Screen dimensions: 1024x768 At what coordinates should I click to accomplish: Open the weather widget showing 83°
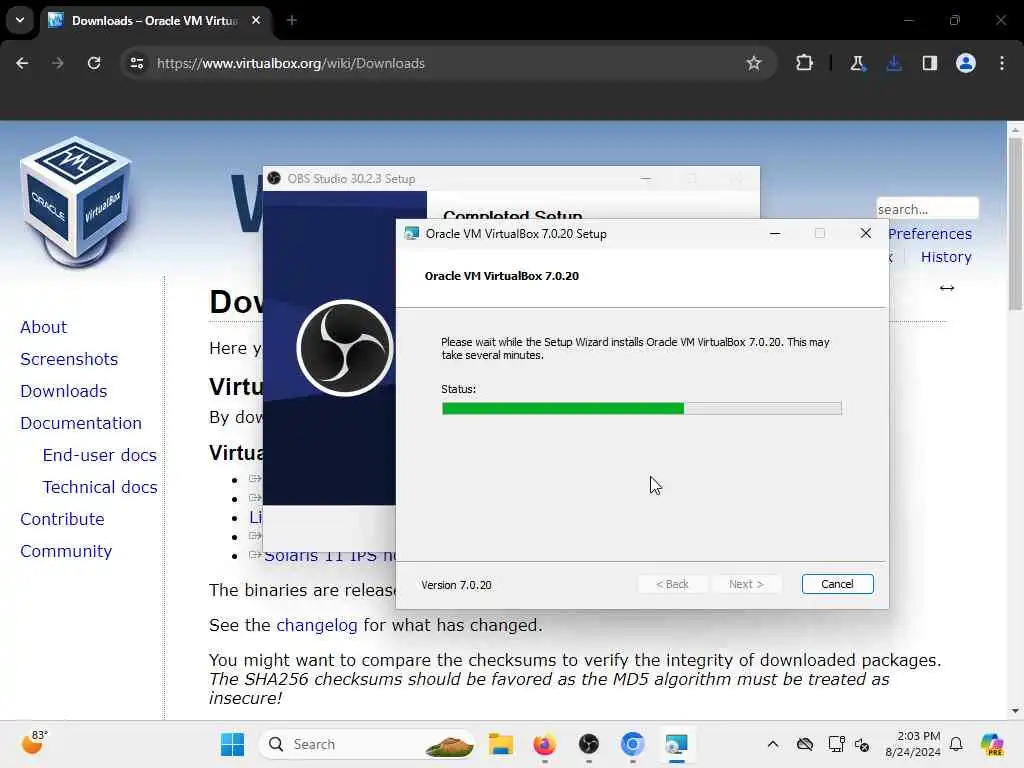34,743
